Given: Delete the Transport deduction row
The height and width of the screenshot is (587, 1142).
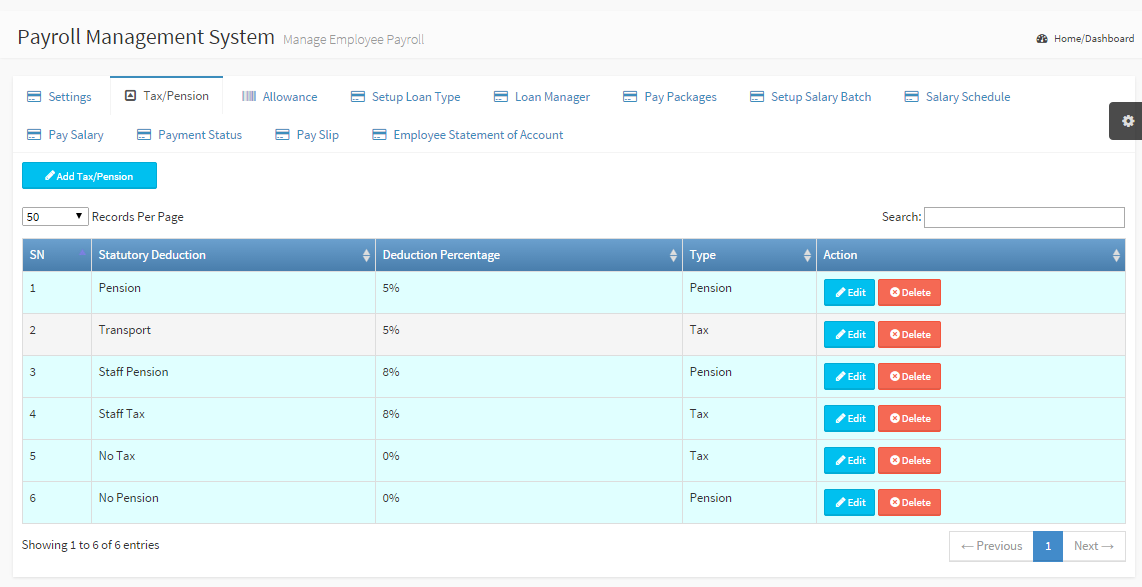Looking at the screenshot, I should 909,335.
